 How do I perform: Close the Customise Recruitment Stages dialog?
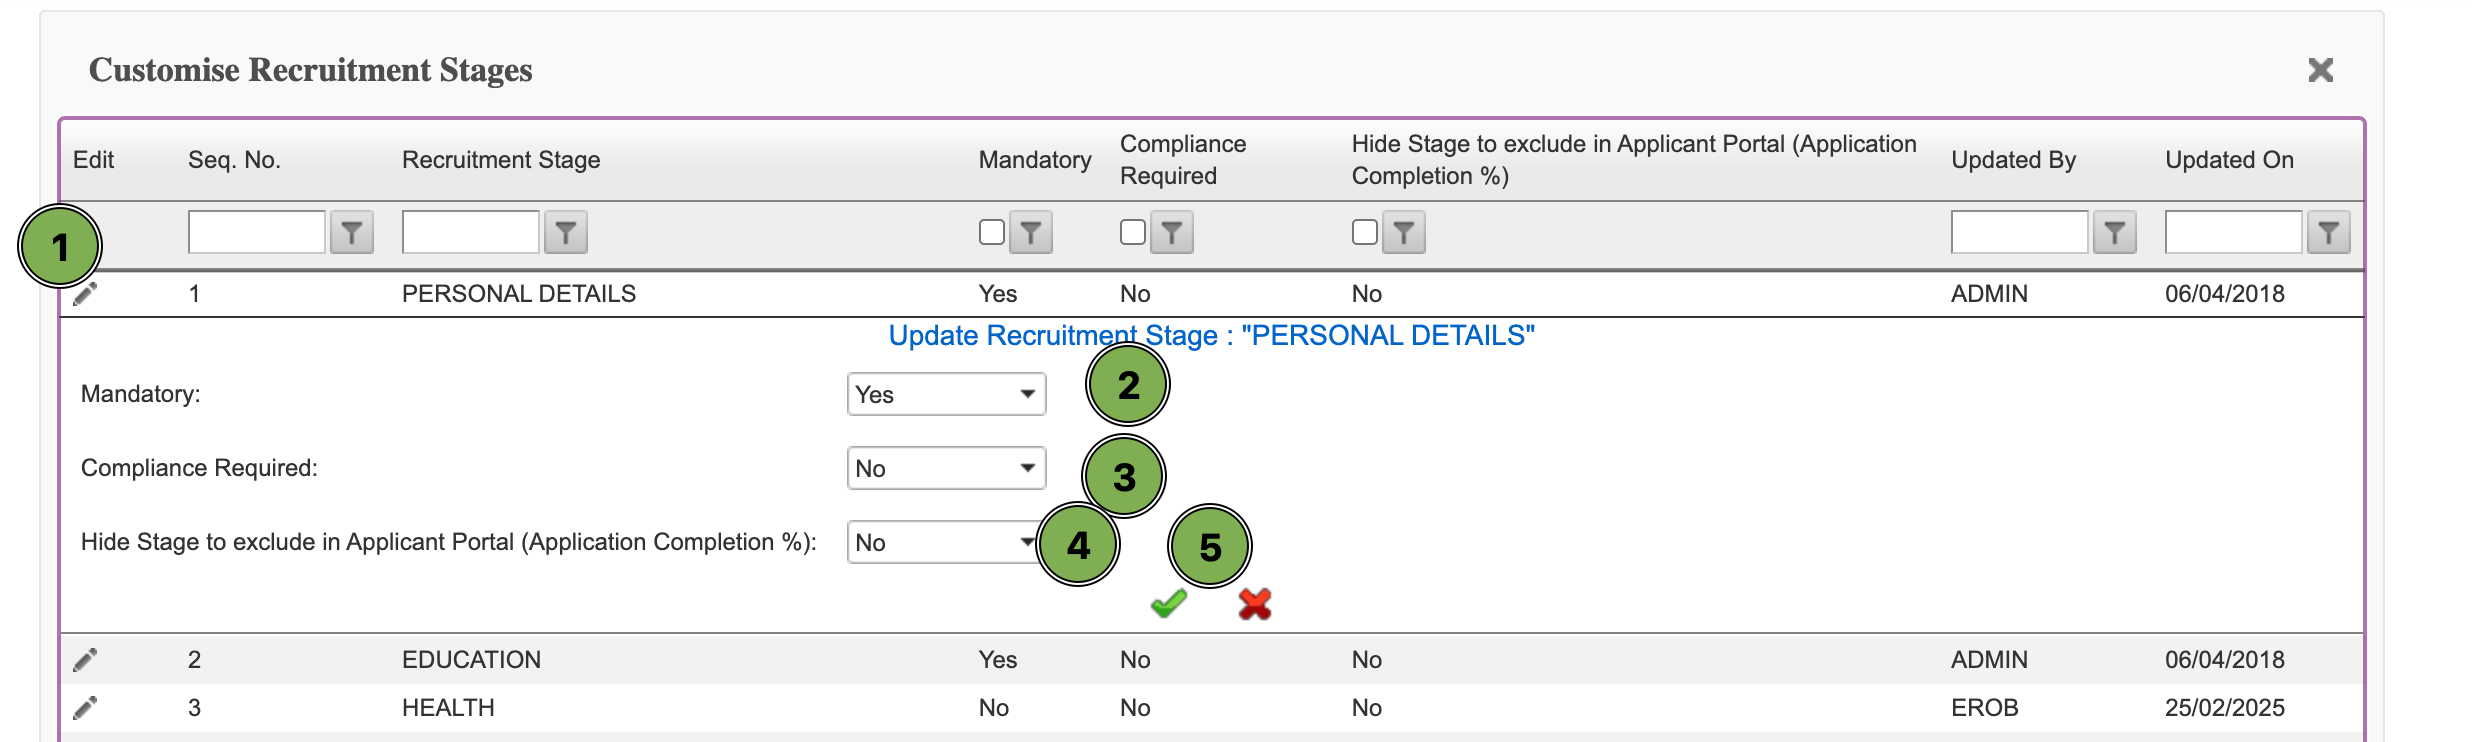[2321, 70]
